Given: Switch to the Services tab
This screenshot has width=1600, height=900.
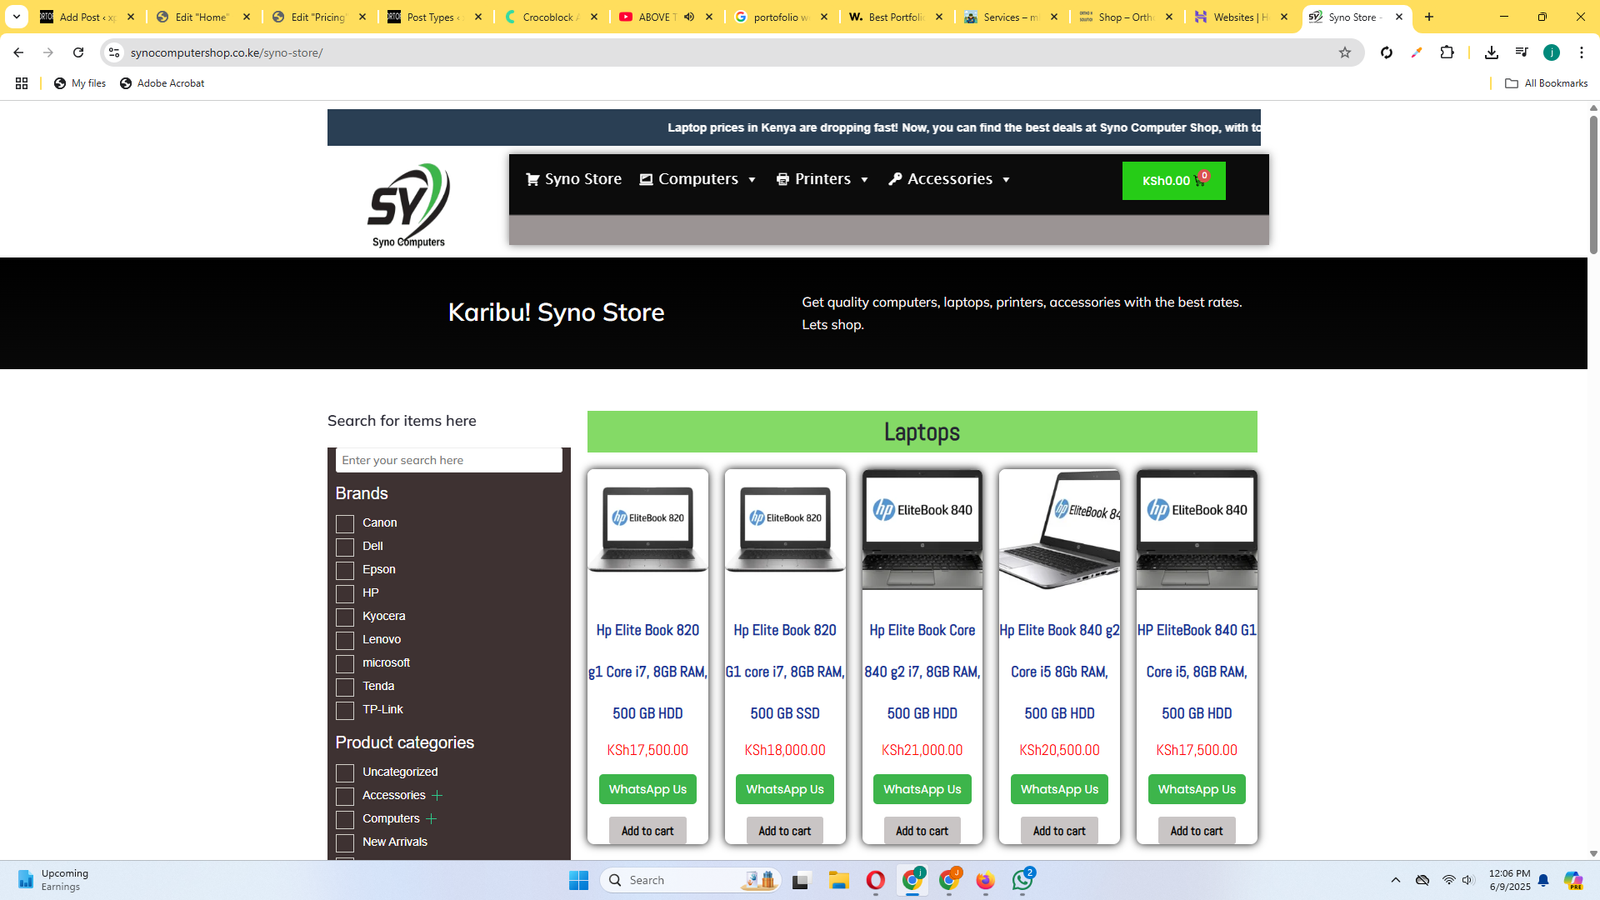Looking at the screenshot, I should click(1011, 17).
